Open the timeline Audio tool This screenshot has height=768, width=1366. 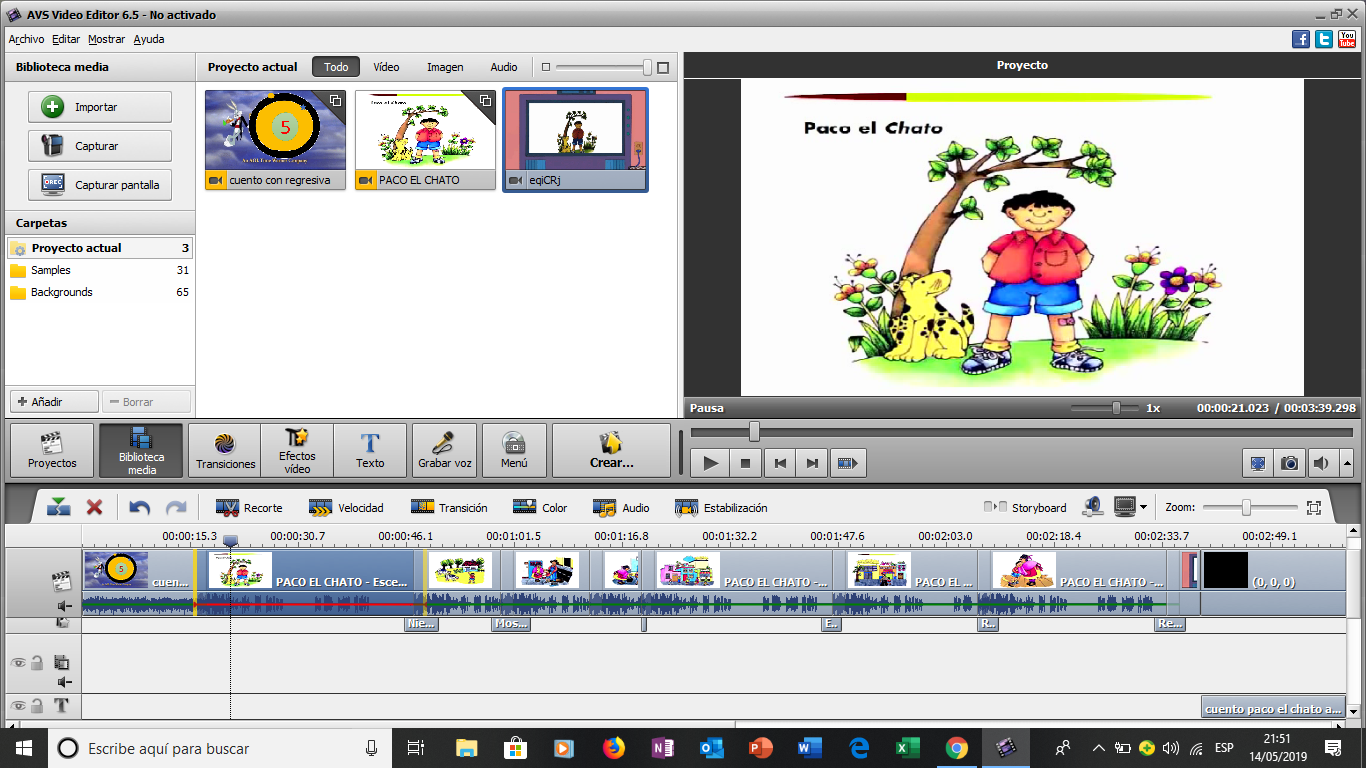[x=621, y=507]
